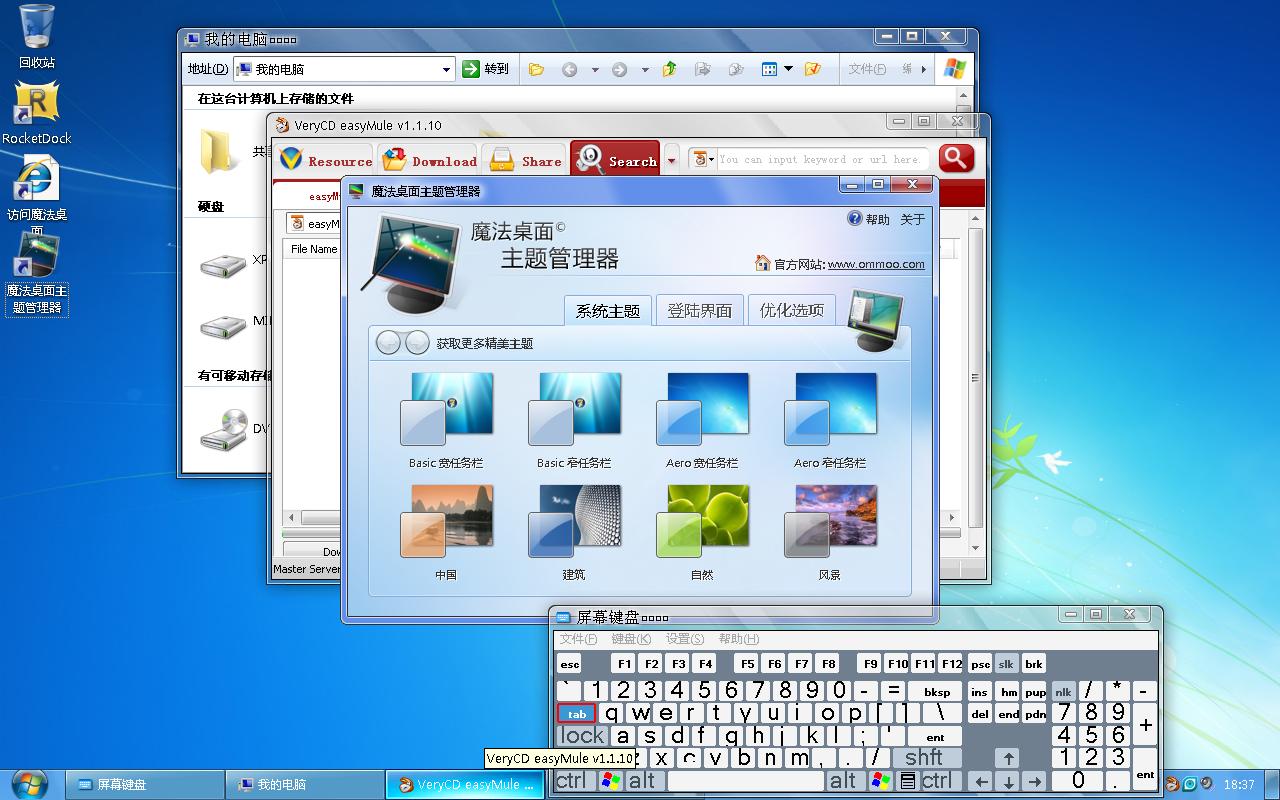Switch to the 优化选项 tab
Screen dimensions: 1280x800
(791, 310)
